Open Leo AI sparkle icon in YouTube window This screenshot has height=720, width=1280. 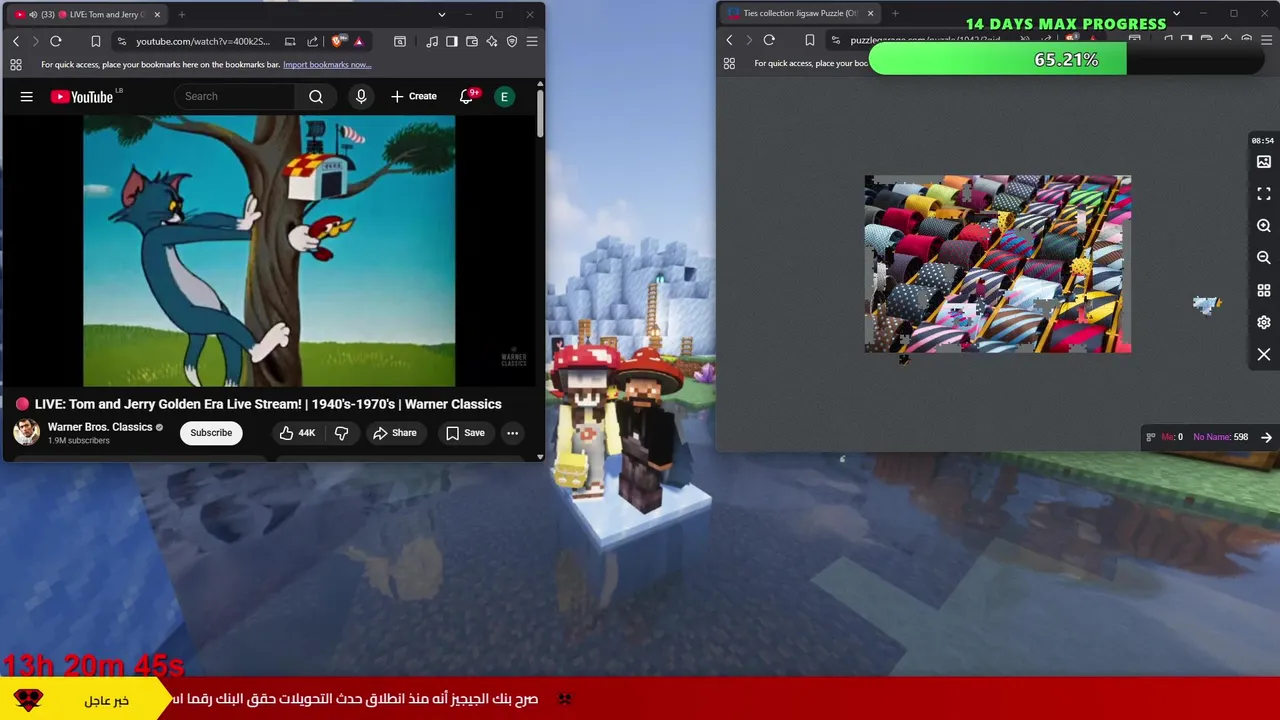(492, 41)
